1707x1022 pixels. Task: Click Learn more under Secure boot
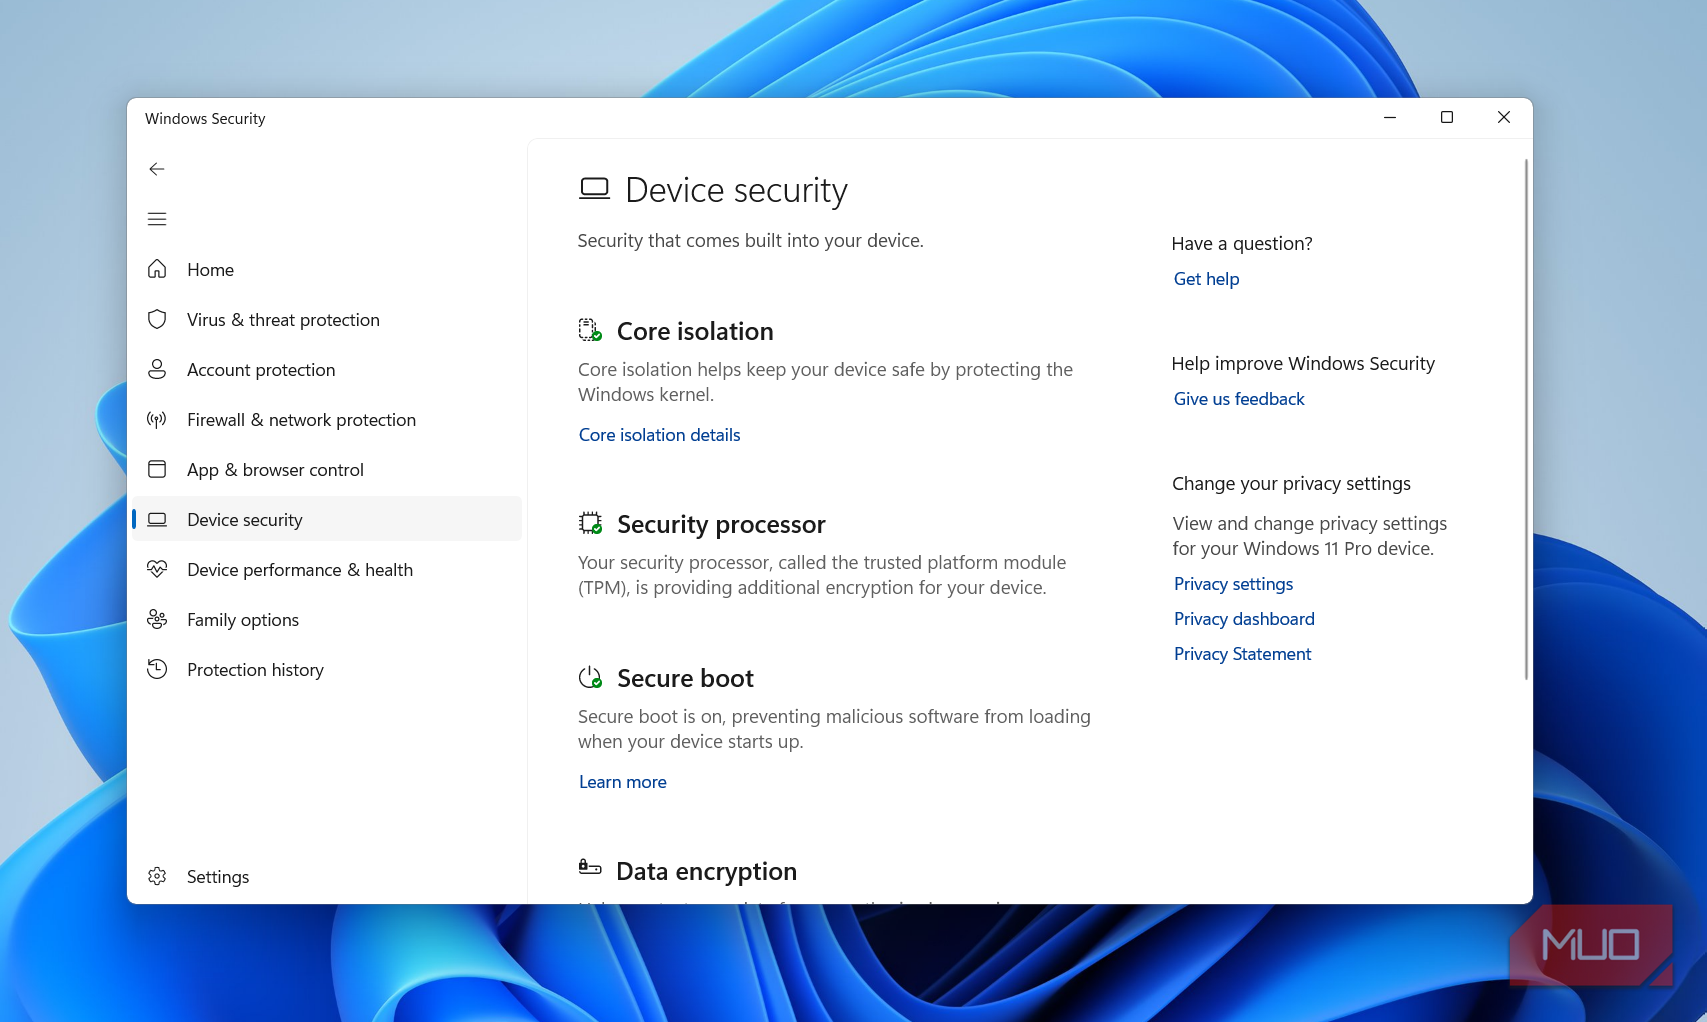623,782
